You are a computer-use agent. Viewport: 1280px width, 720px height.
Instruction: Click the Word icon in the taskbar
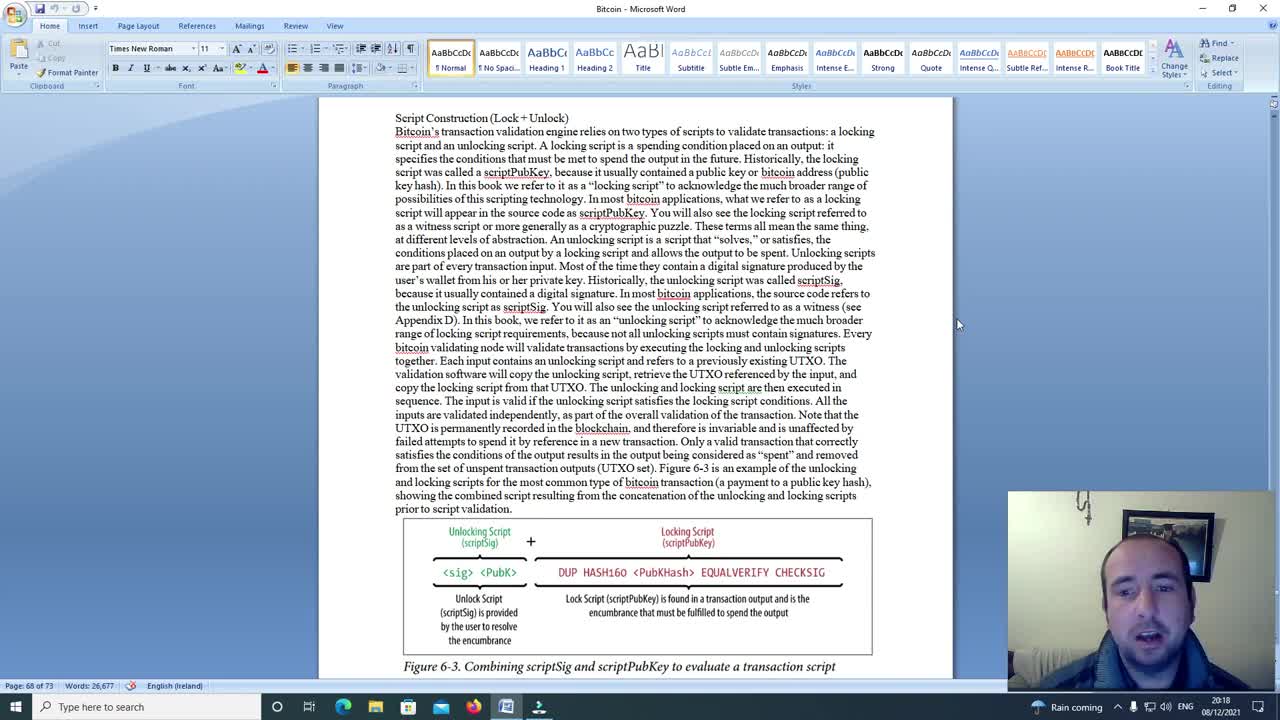coord(506,707)
